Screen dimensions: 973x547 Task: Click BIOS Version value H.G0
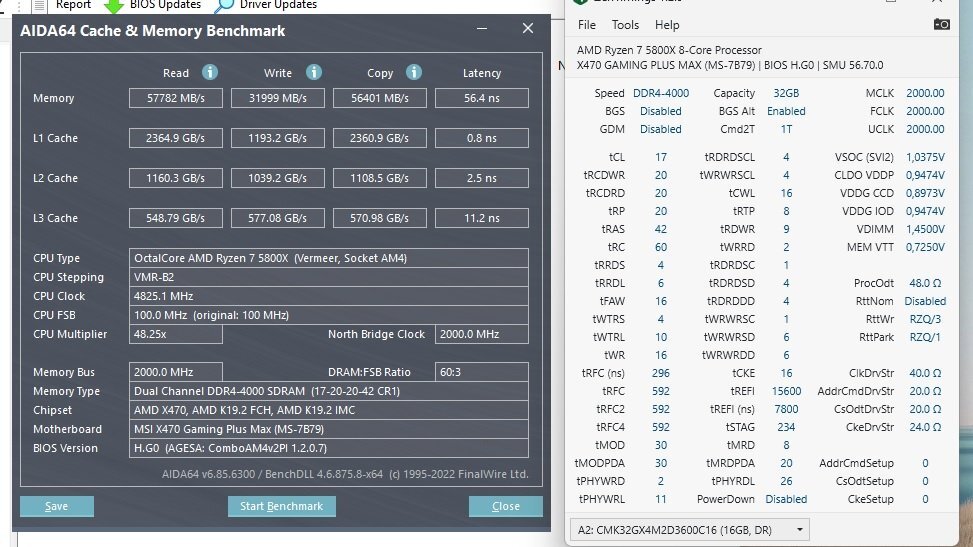click(329, 448)
